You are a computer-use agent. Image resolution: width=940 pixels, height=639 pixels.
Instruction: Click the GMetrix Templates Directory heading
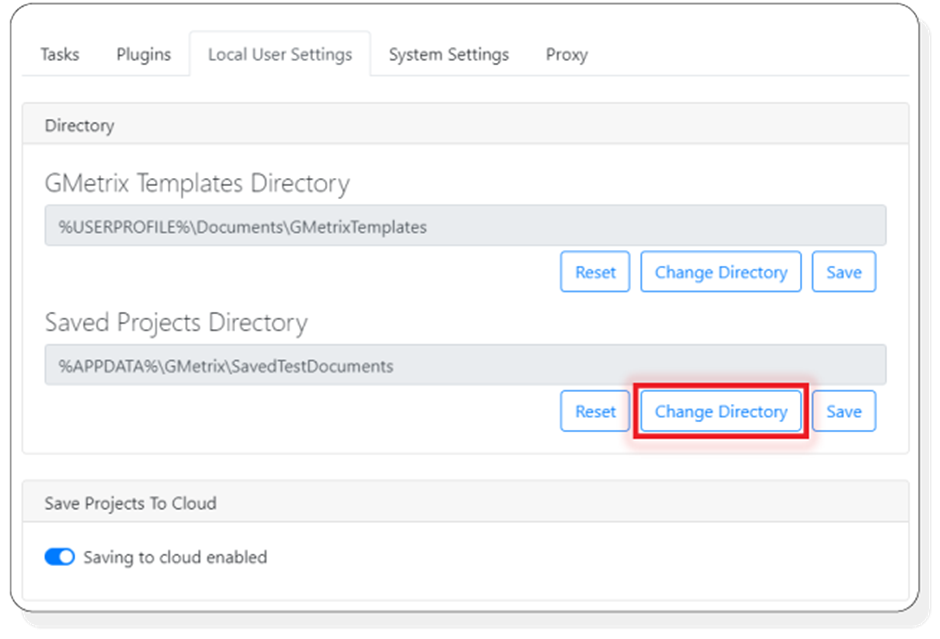(x=196, y=183)
